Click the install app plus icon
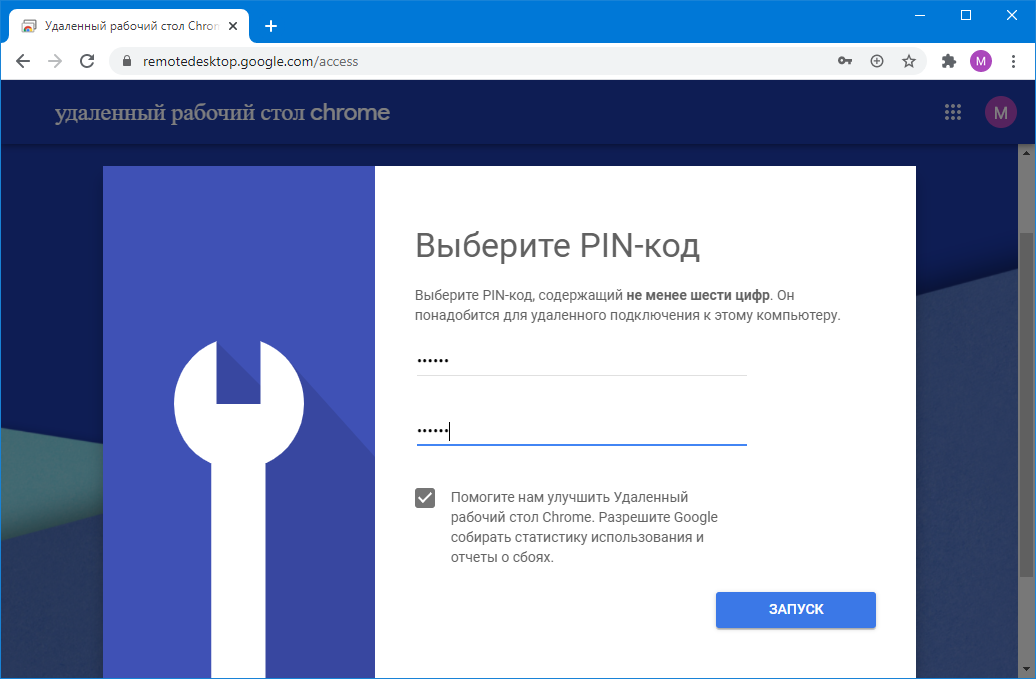 tap(877, 61)
